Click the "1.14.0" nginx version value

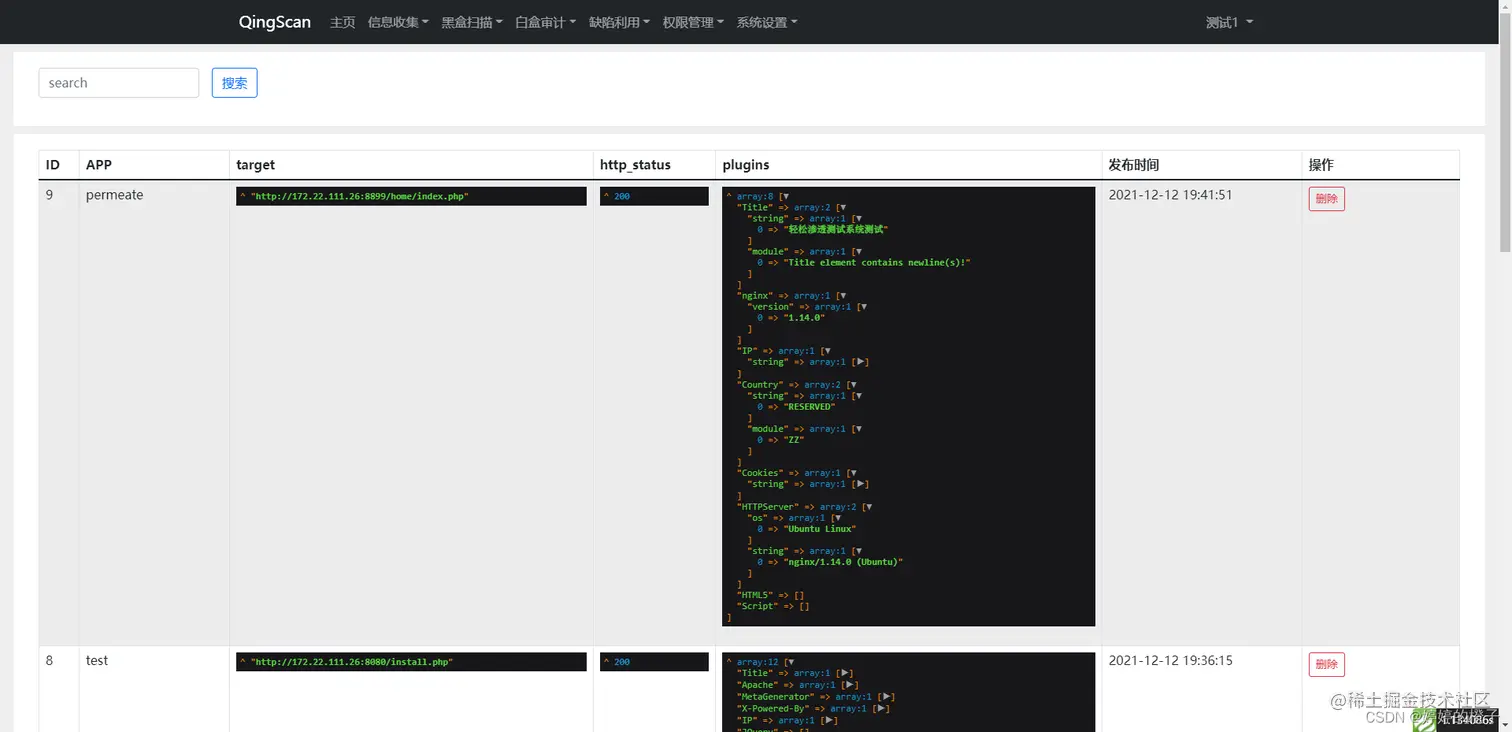tap(804, 318)
